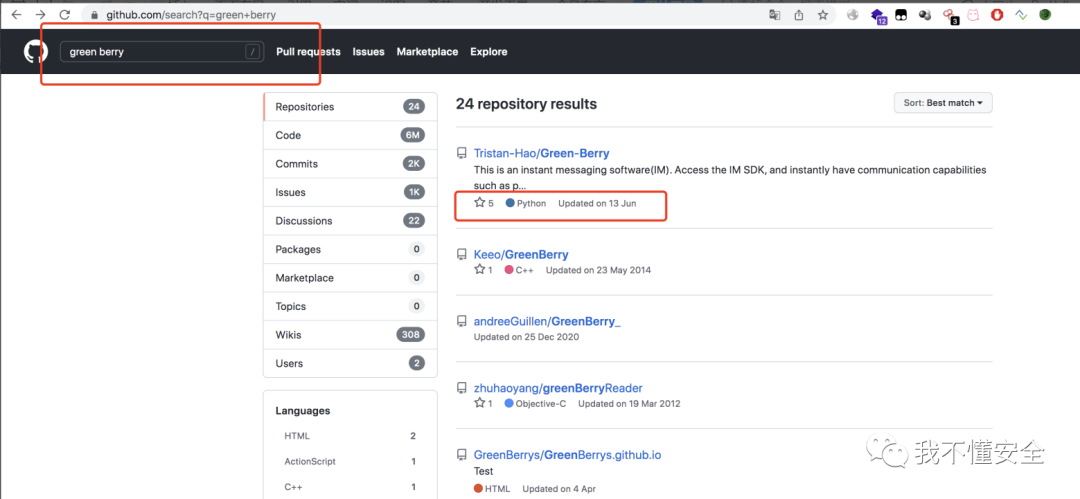This screenshot has height=499, width=1080.
Task: Open Explore in the top navigation
Action: 489,52
